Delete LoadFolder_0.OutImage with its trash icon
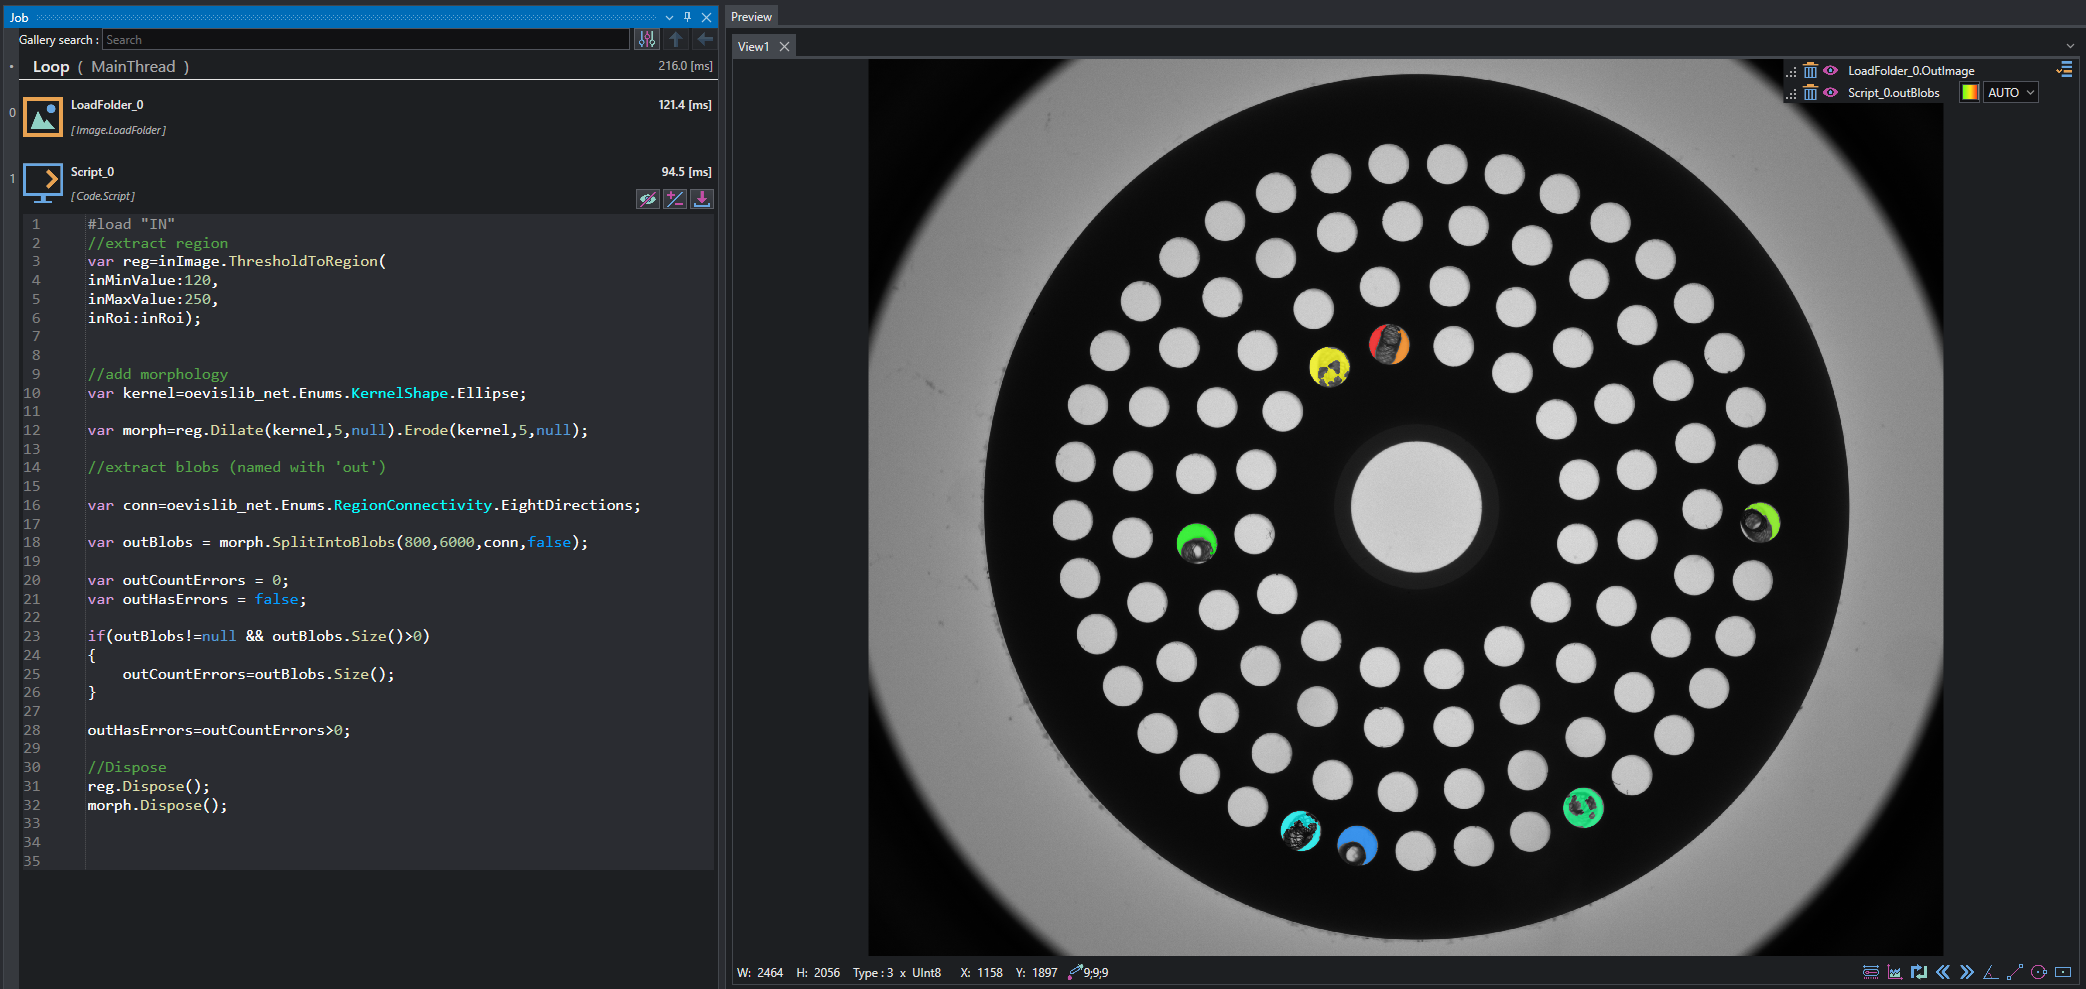 1810,71
